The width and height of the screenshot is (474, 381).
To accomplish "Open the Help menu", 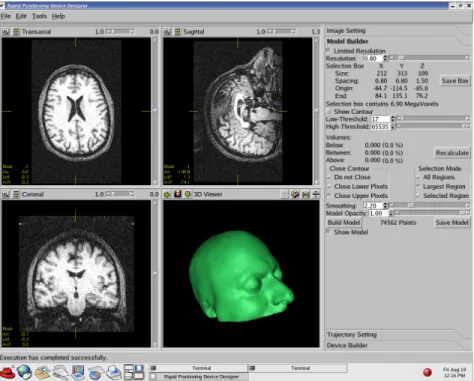I will pos(58,16).
